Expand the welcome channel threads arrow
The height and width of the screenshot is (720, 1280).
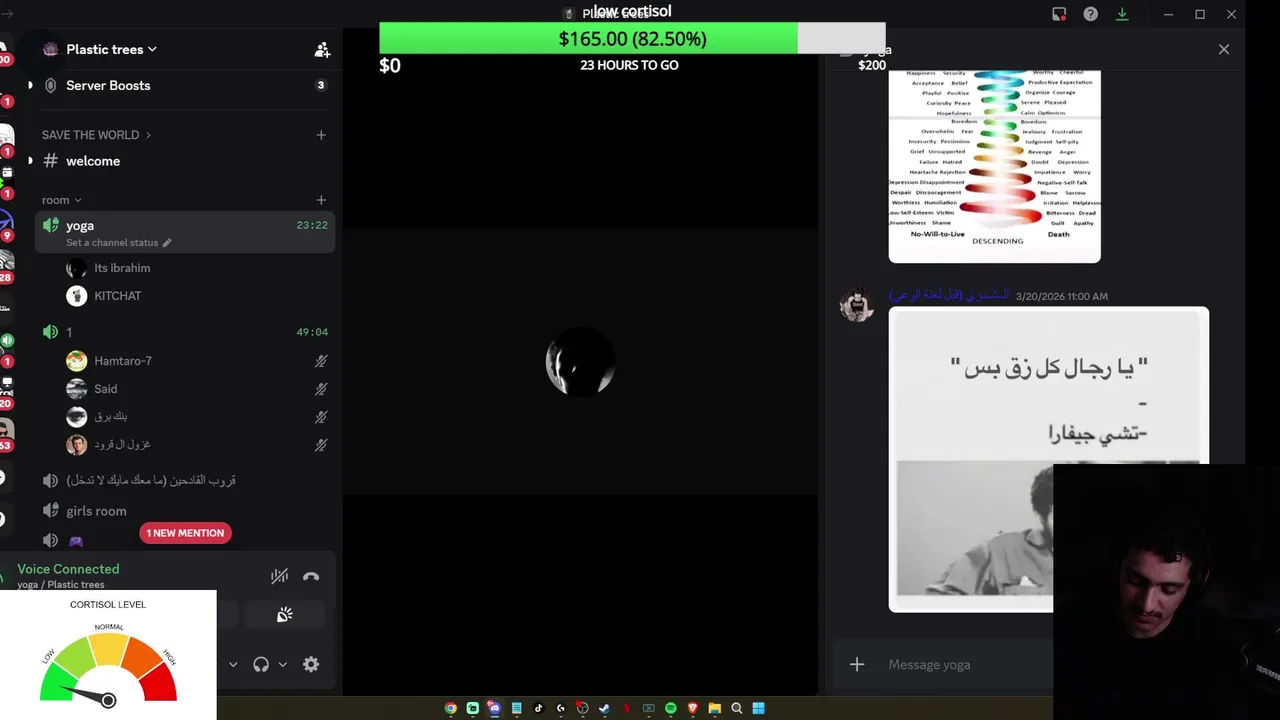pos(30,161)
